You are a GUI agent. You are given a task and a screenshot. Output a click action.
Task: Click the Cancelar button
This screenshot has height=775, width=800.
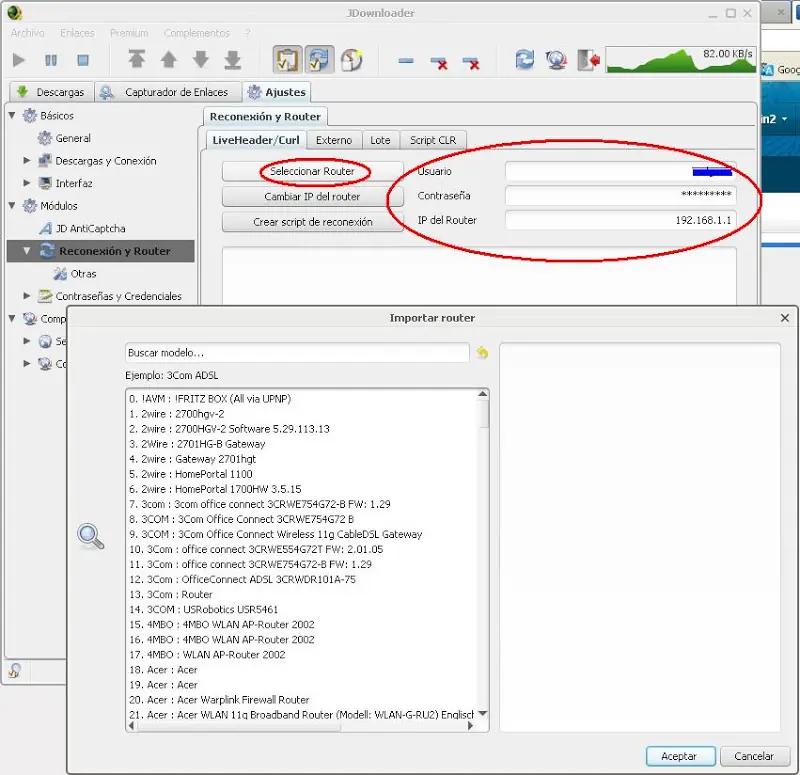(754, 756)
